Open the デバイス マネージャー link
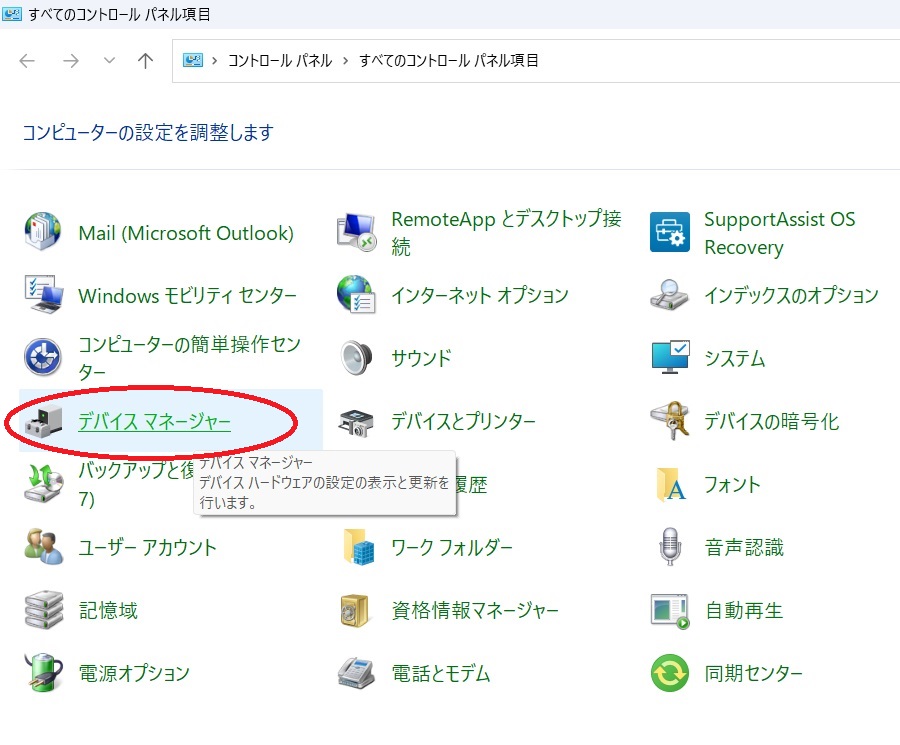This screenshot has height=745, width=900. [154, 421]
